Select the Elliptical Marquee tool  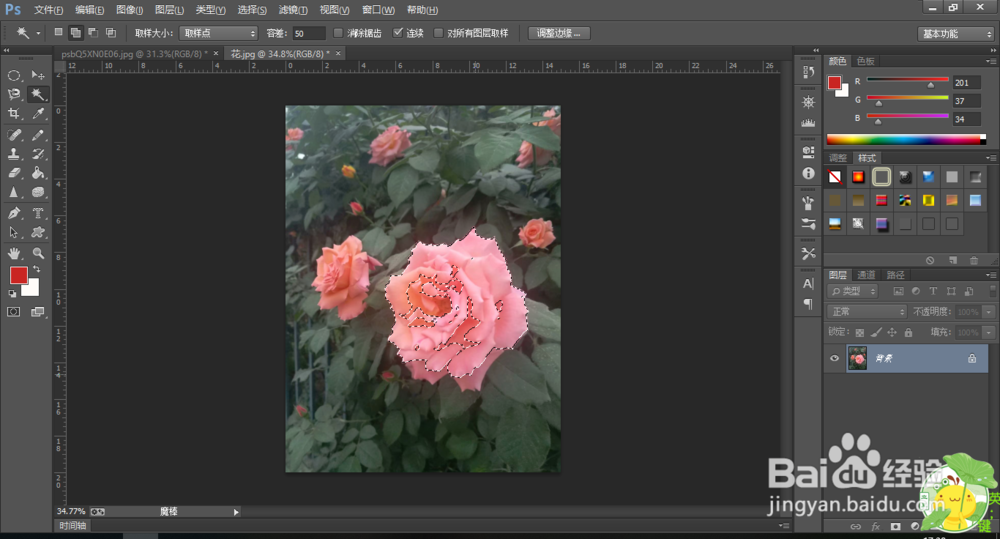tap(13, 75)
